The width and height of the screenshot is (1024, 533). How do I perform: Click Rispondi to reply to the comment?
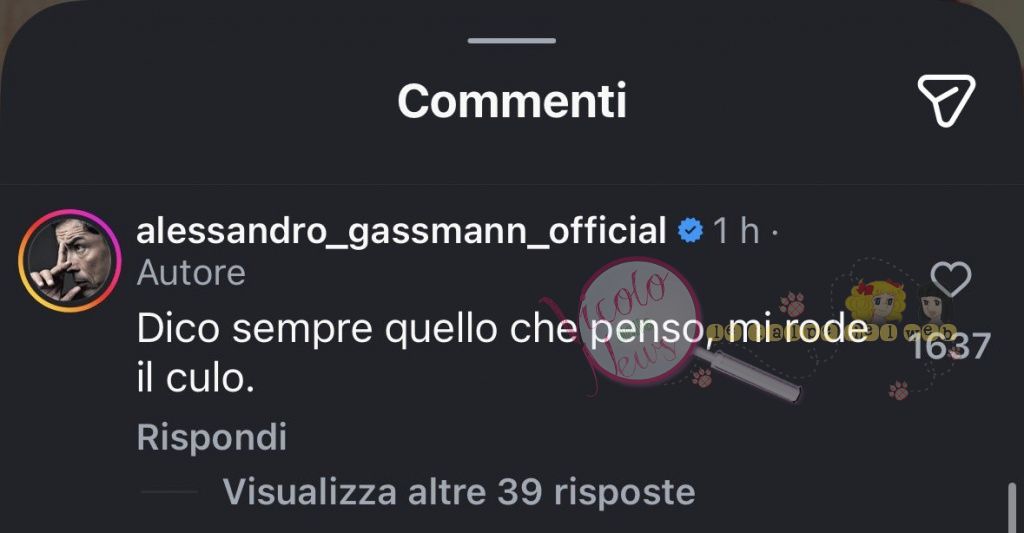[x=212, y=437]
